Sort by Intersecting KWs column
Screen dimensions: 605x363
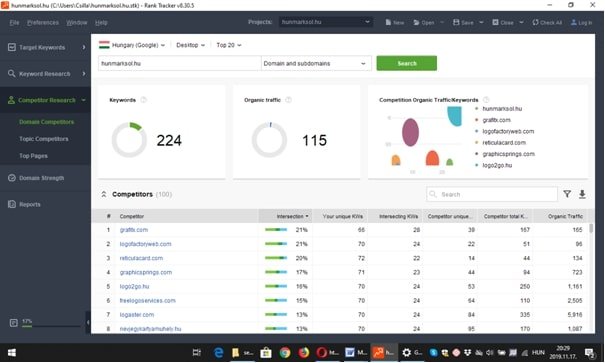[x=395, y=216]
